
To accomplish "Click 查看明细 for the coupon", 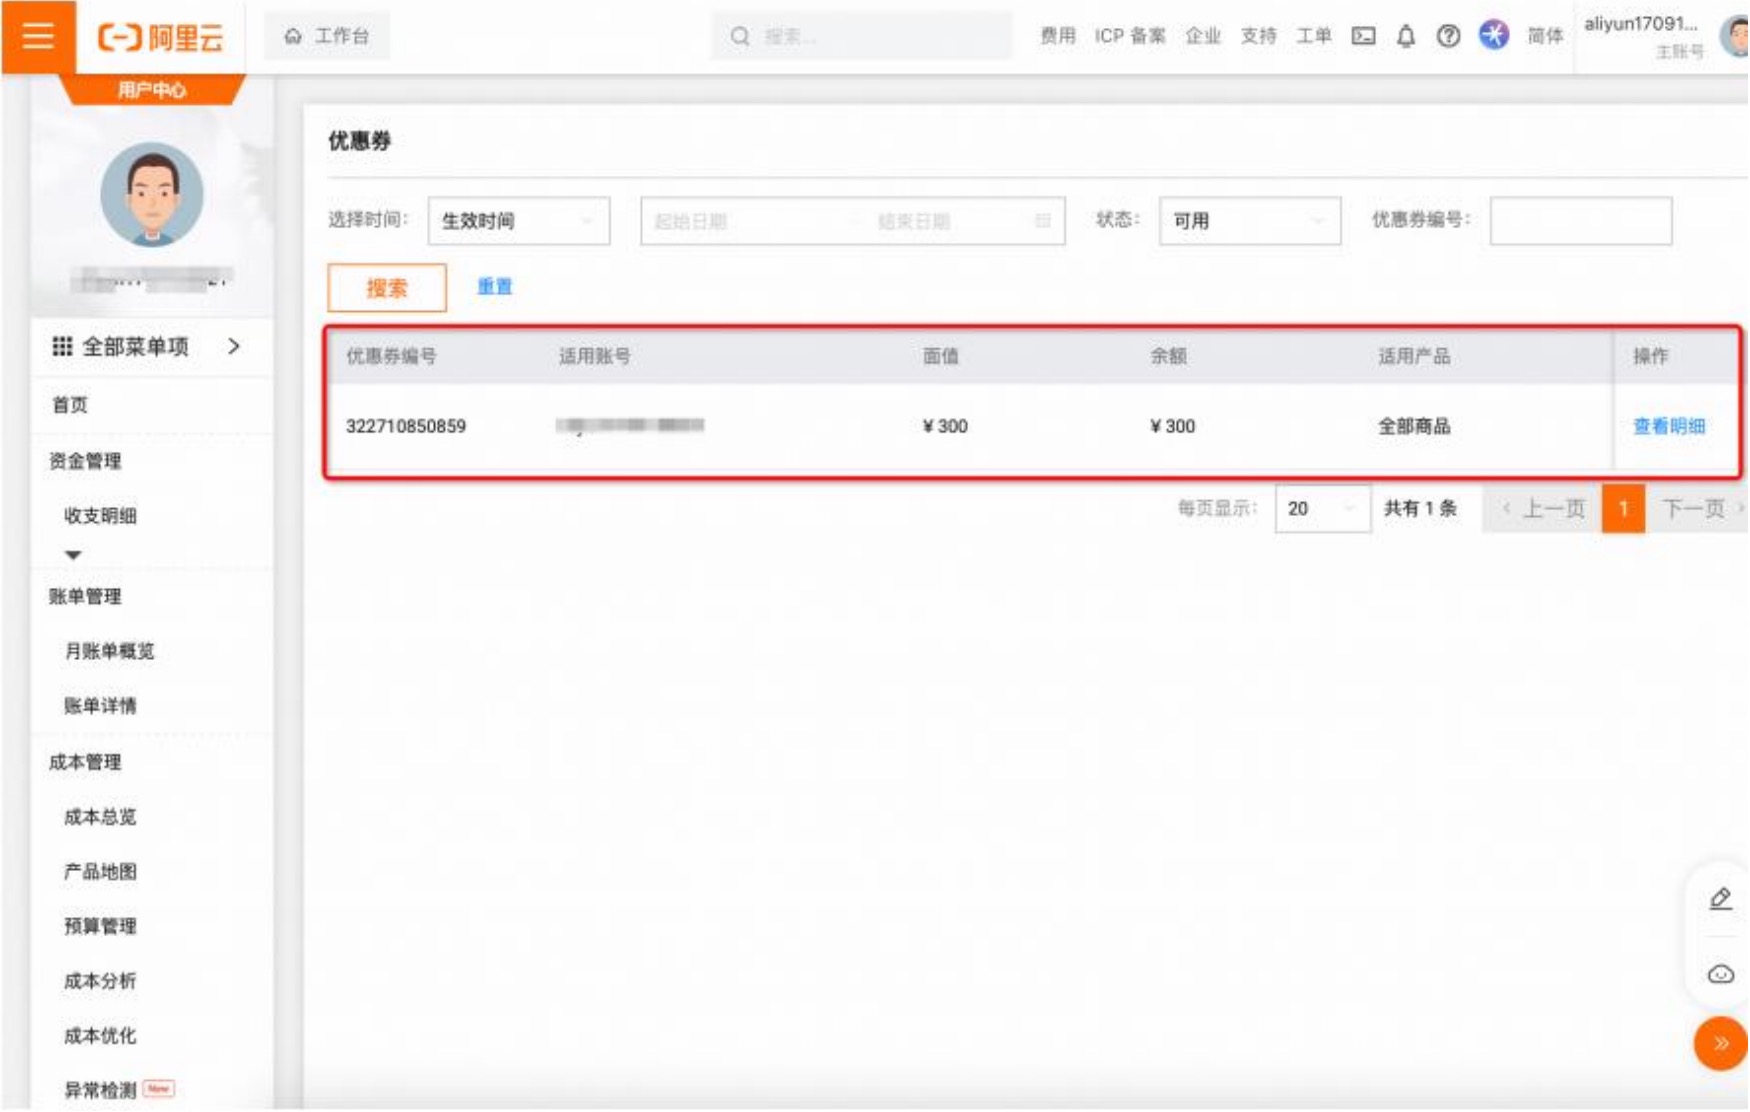I will click(1668, 426).
